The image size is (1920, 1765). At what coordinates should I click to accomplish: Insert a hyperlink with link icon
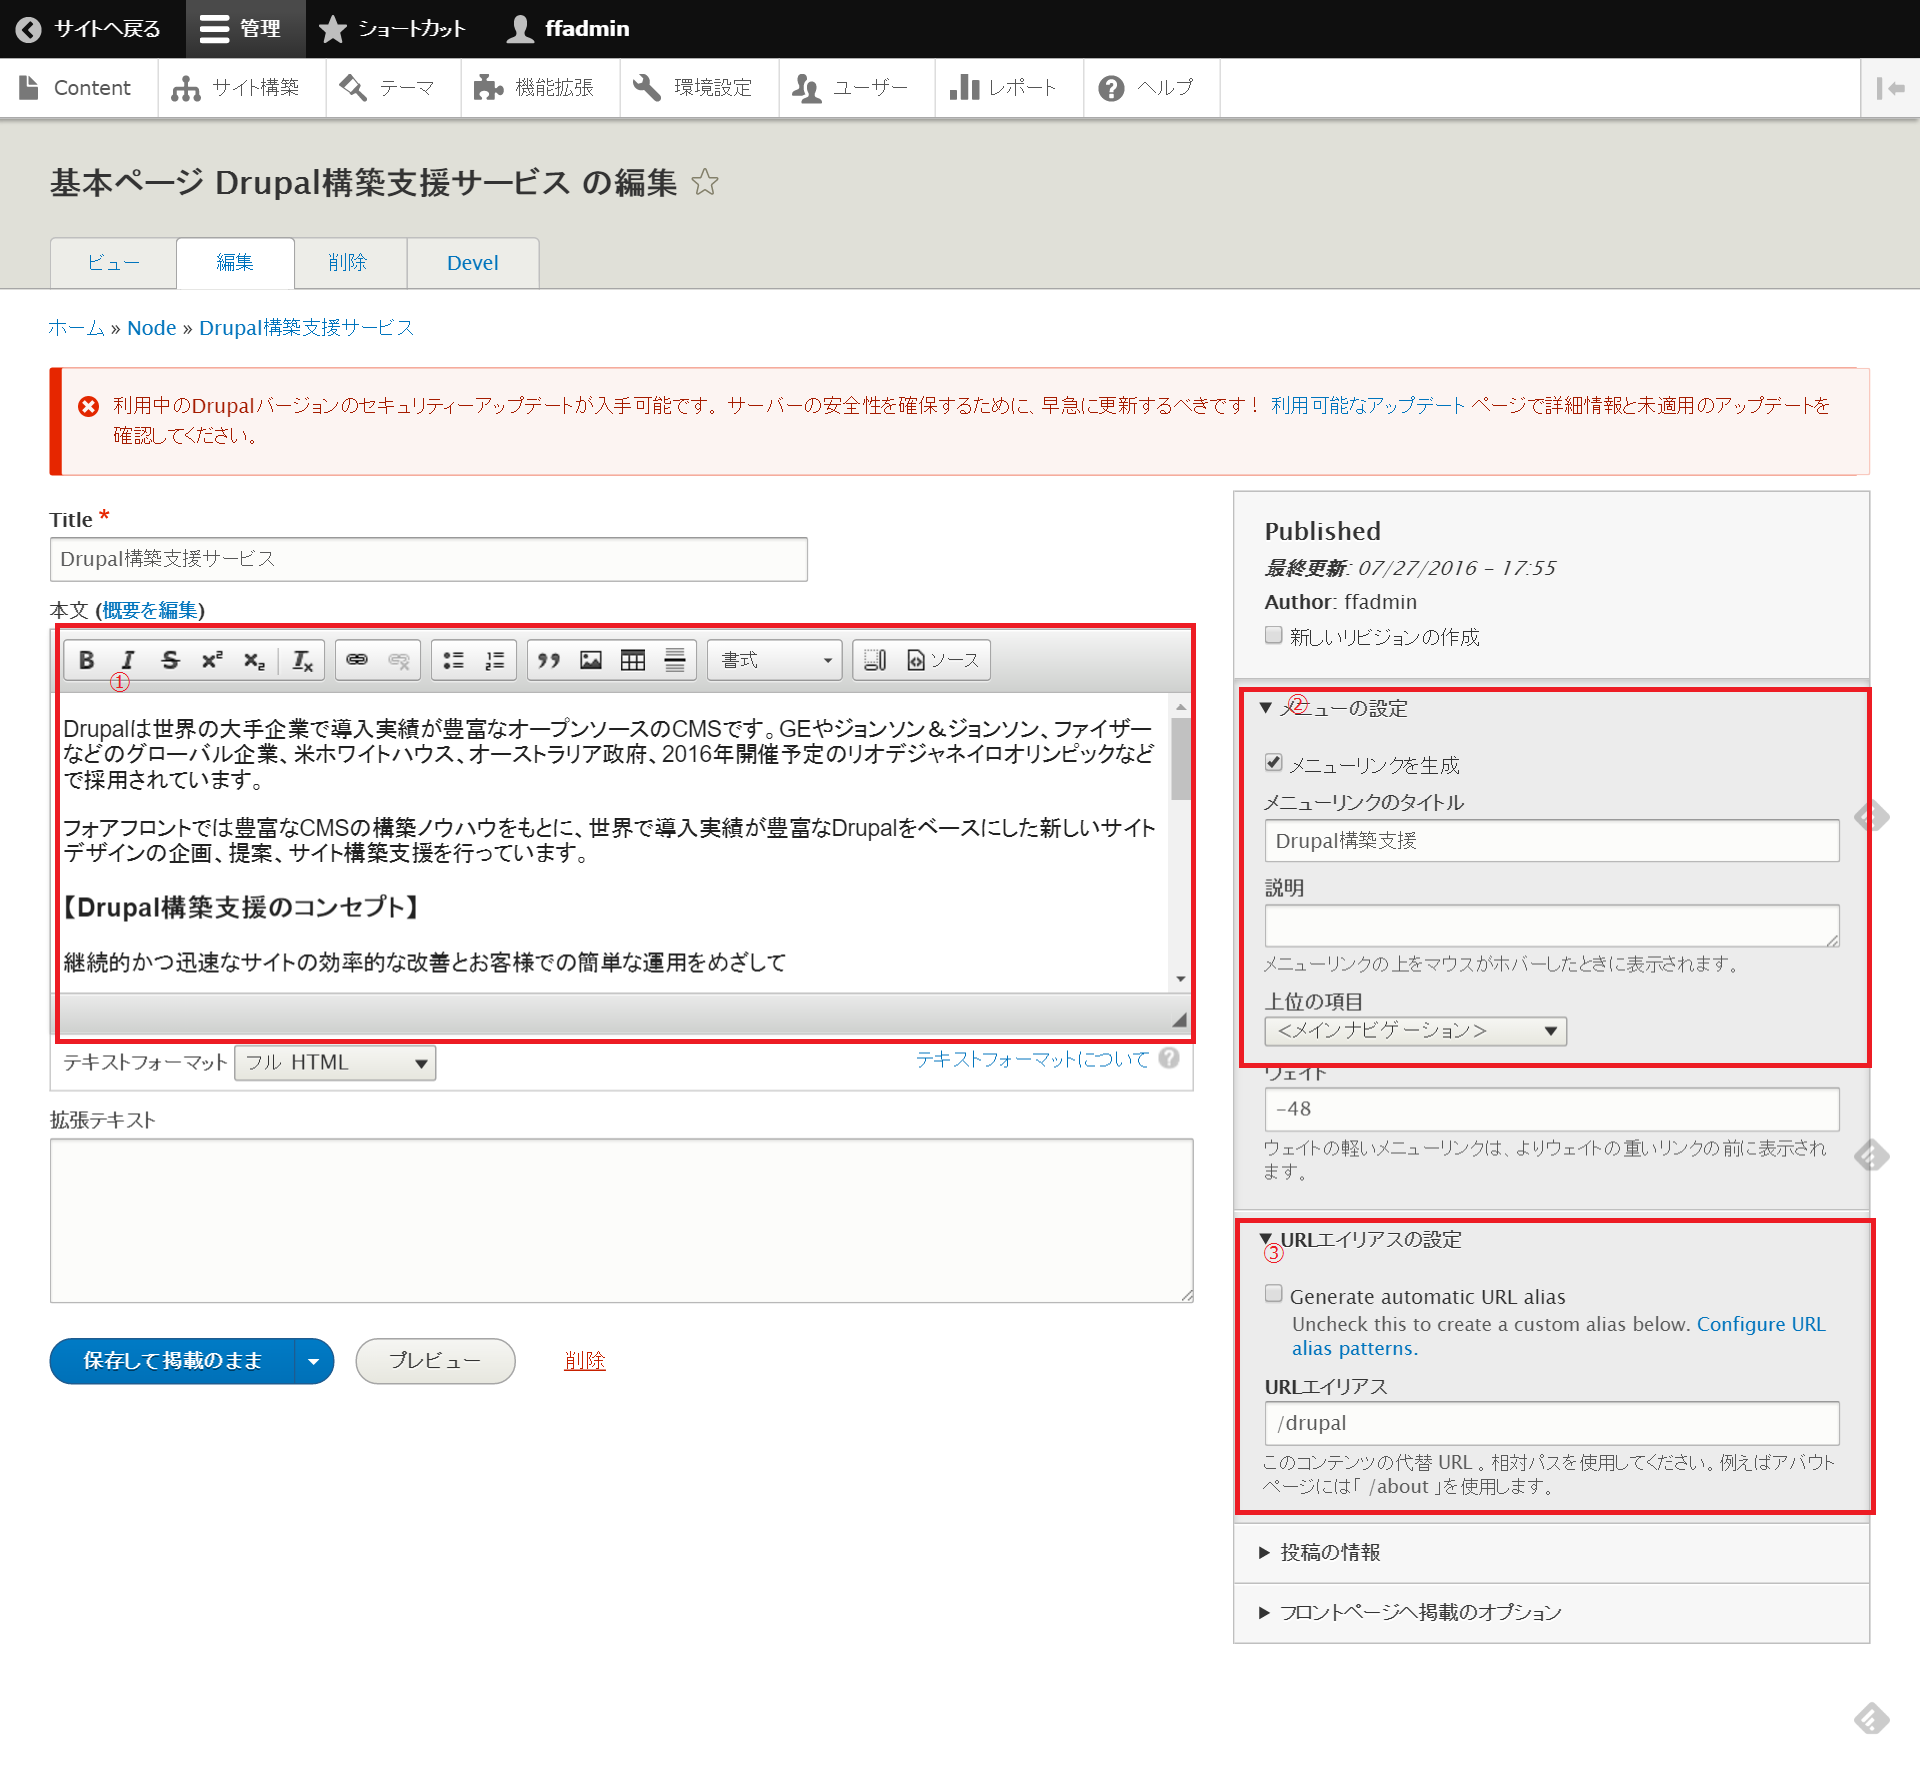click(x=357, y=661)
